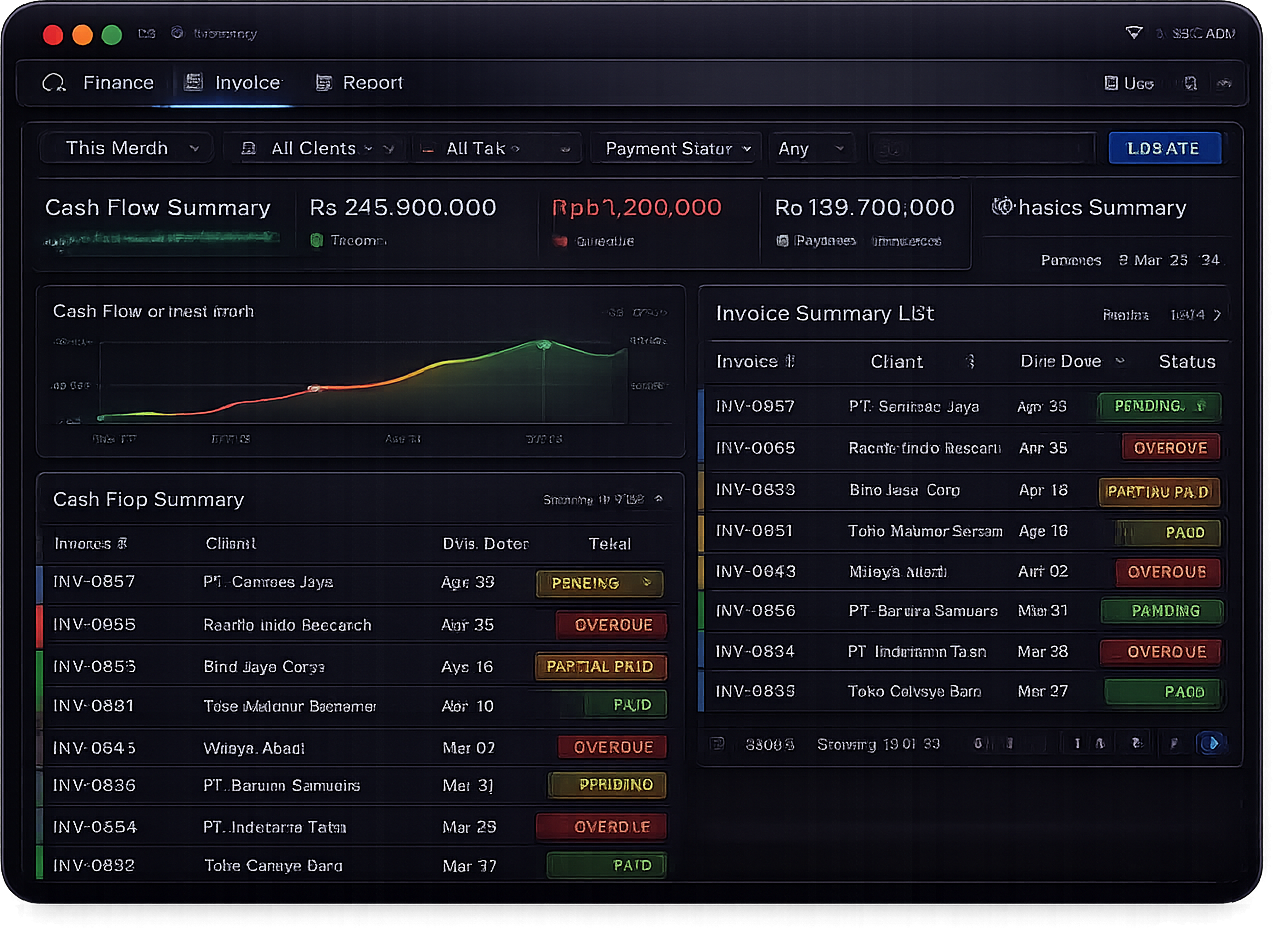Screen dimensions: 1273x928
Task: Click the calendar icon next to All Clients filter
Action: pyautogui.click(x=248, y=147)
